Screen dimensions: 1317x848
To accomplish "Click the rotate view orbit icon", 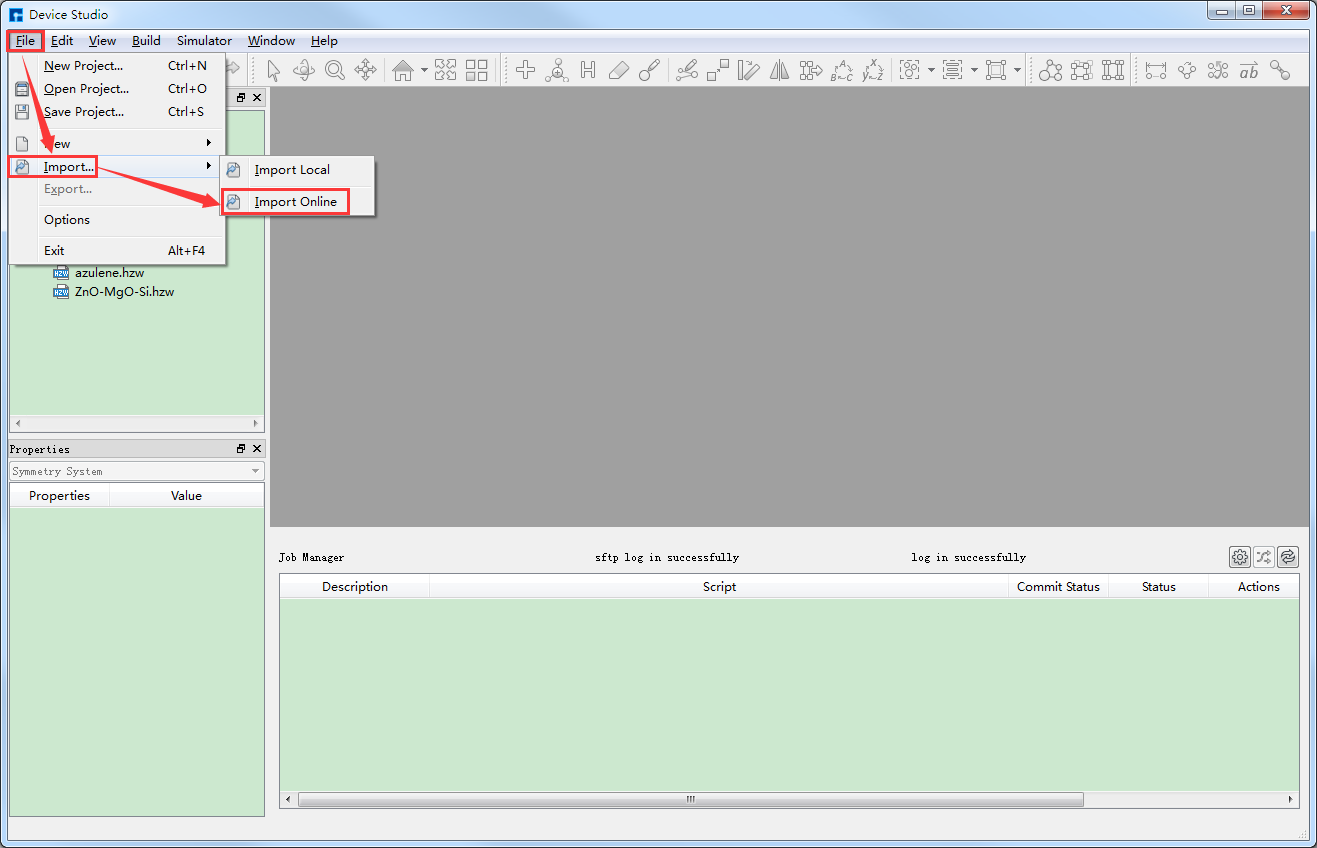I will click(304, 70).
